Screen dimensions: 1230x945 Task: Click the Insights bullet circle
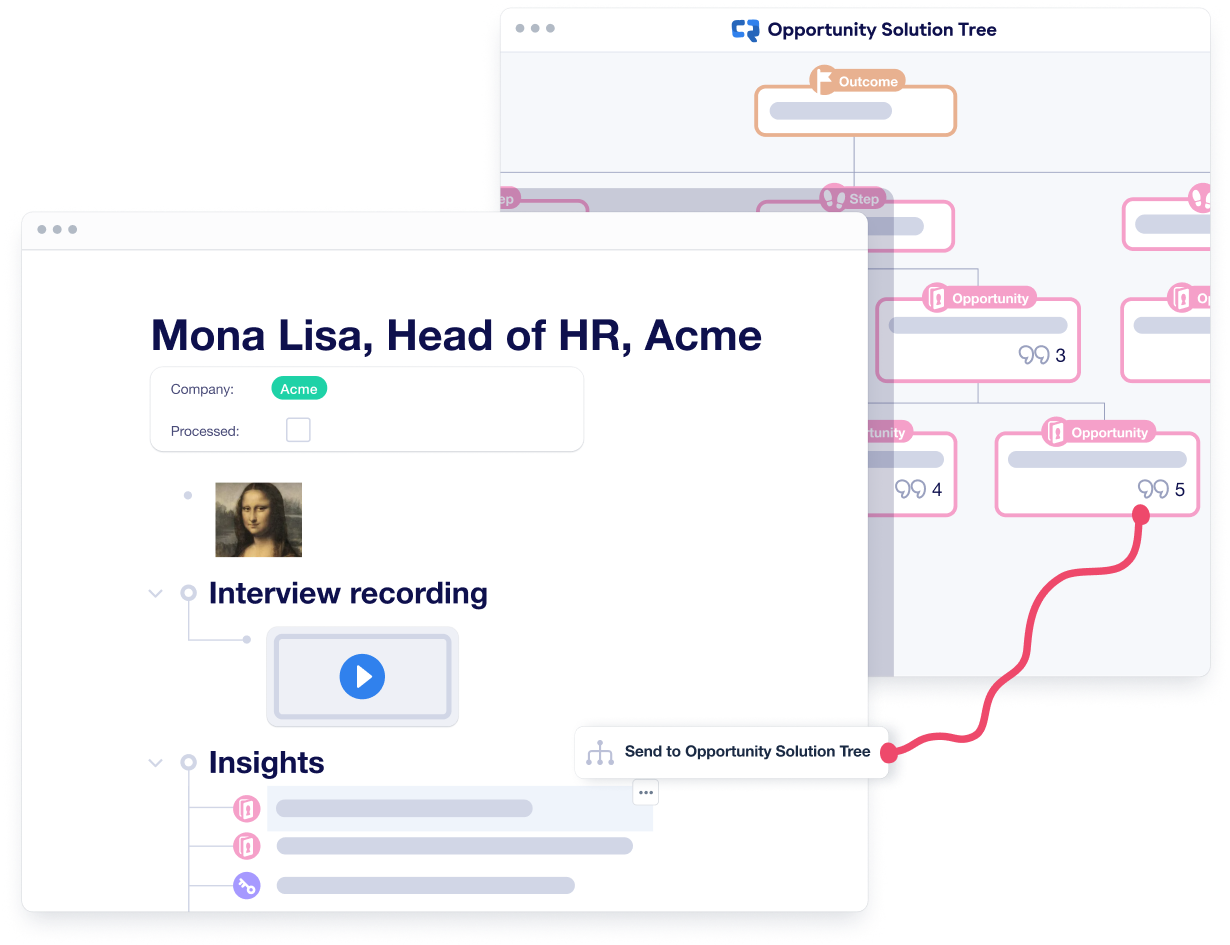coord(188,762)
